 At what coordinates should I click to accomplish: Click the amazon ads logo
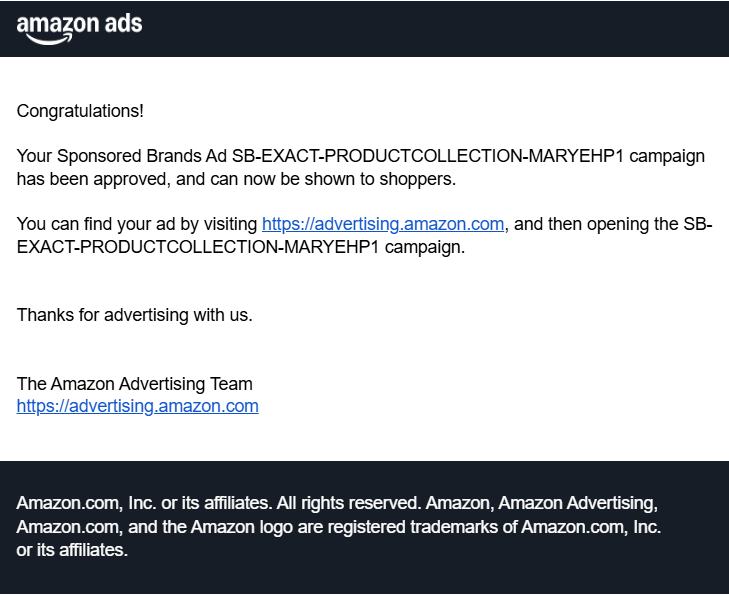(79, 27)
